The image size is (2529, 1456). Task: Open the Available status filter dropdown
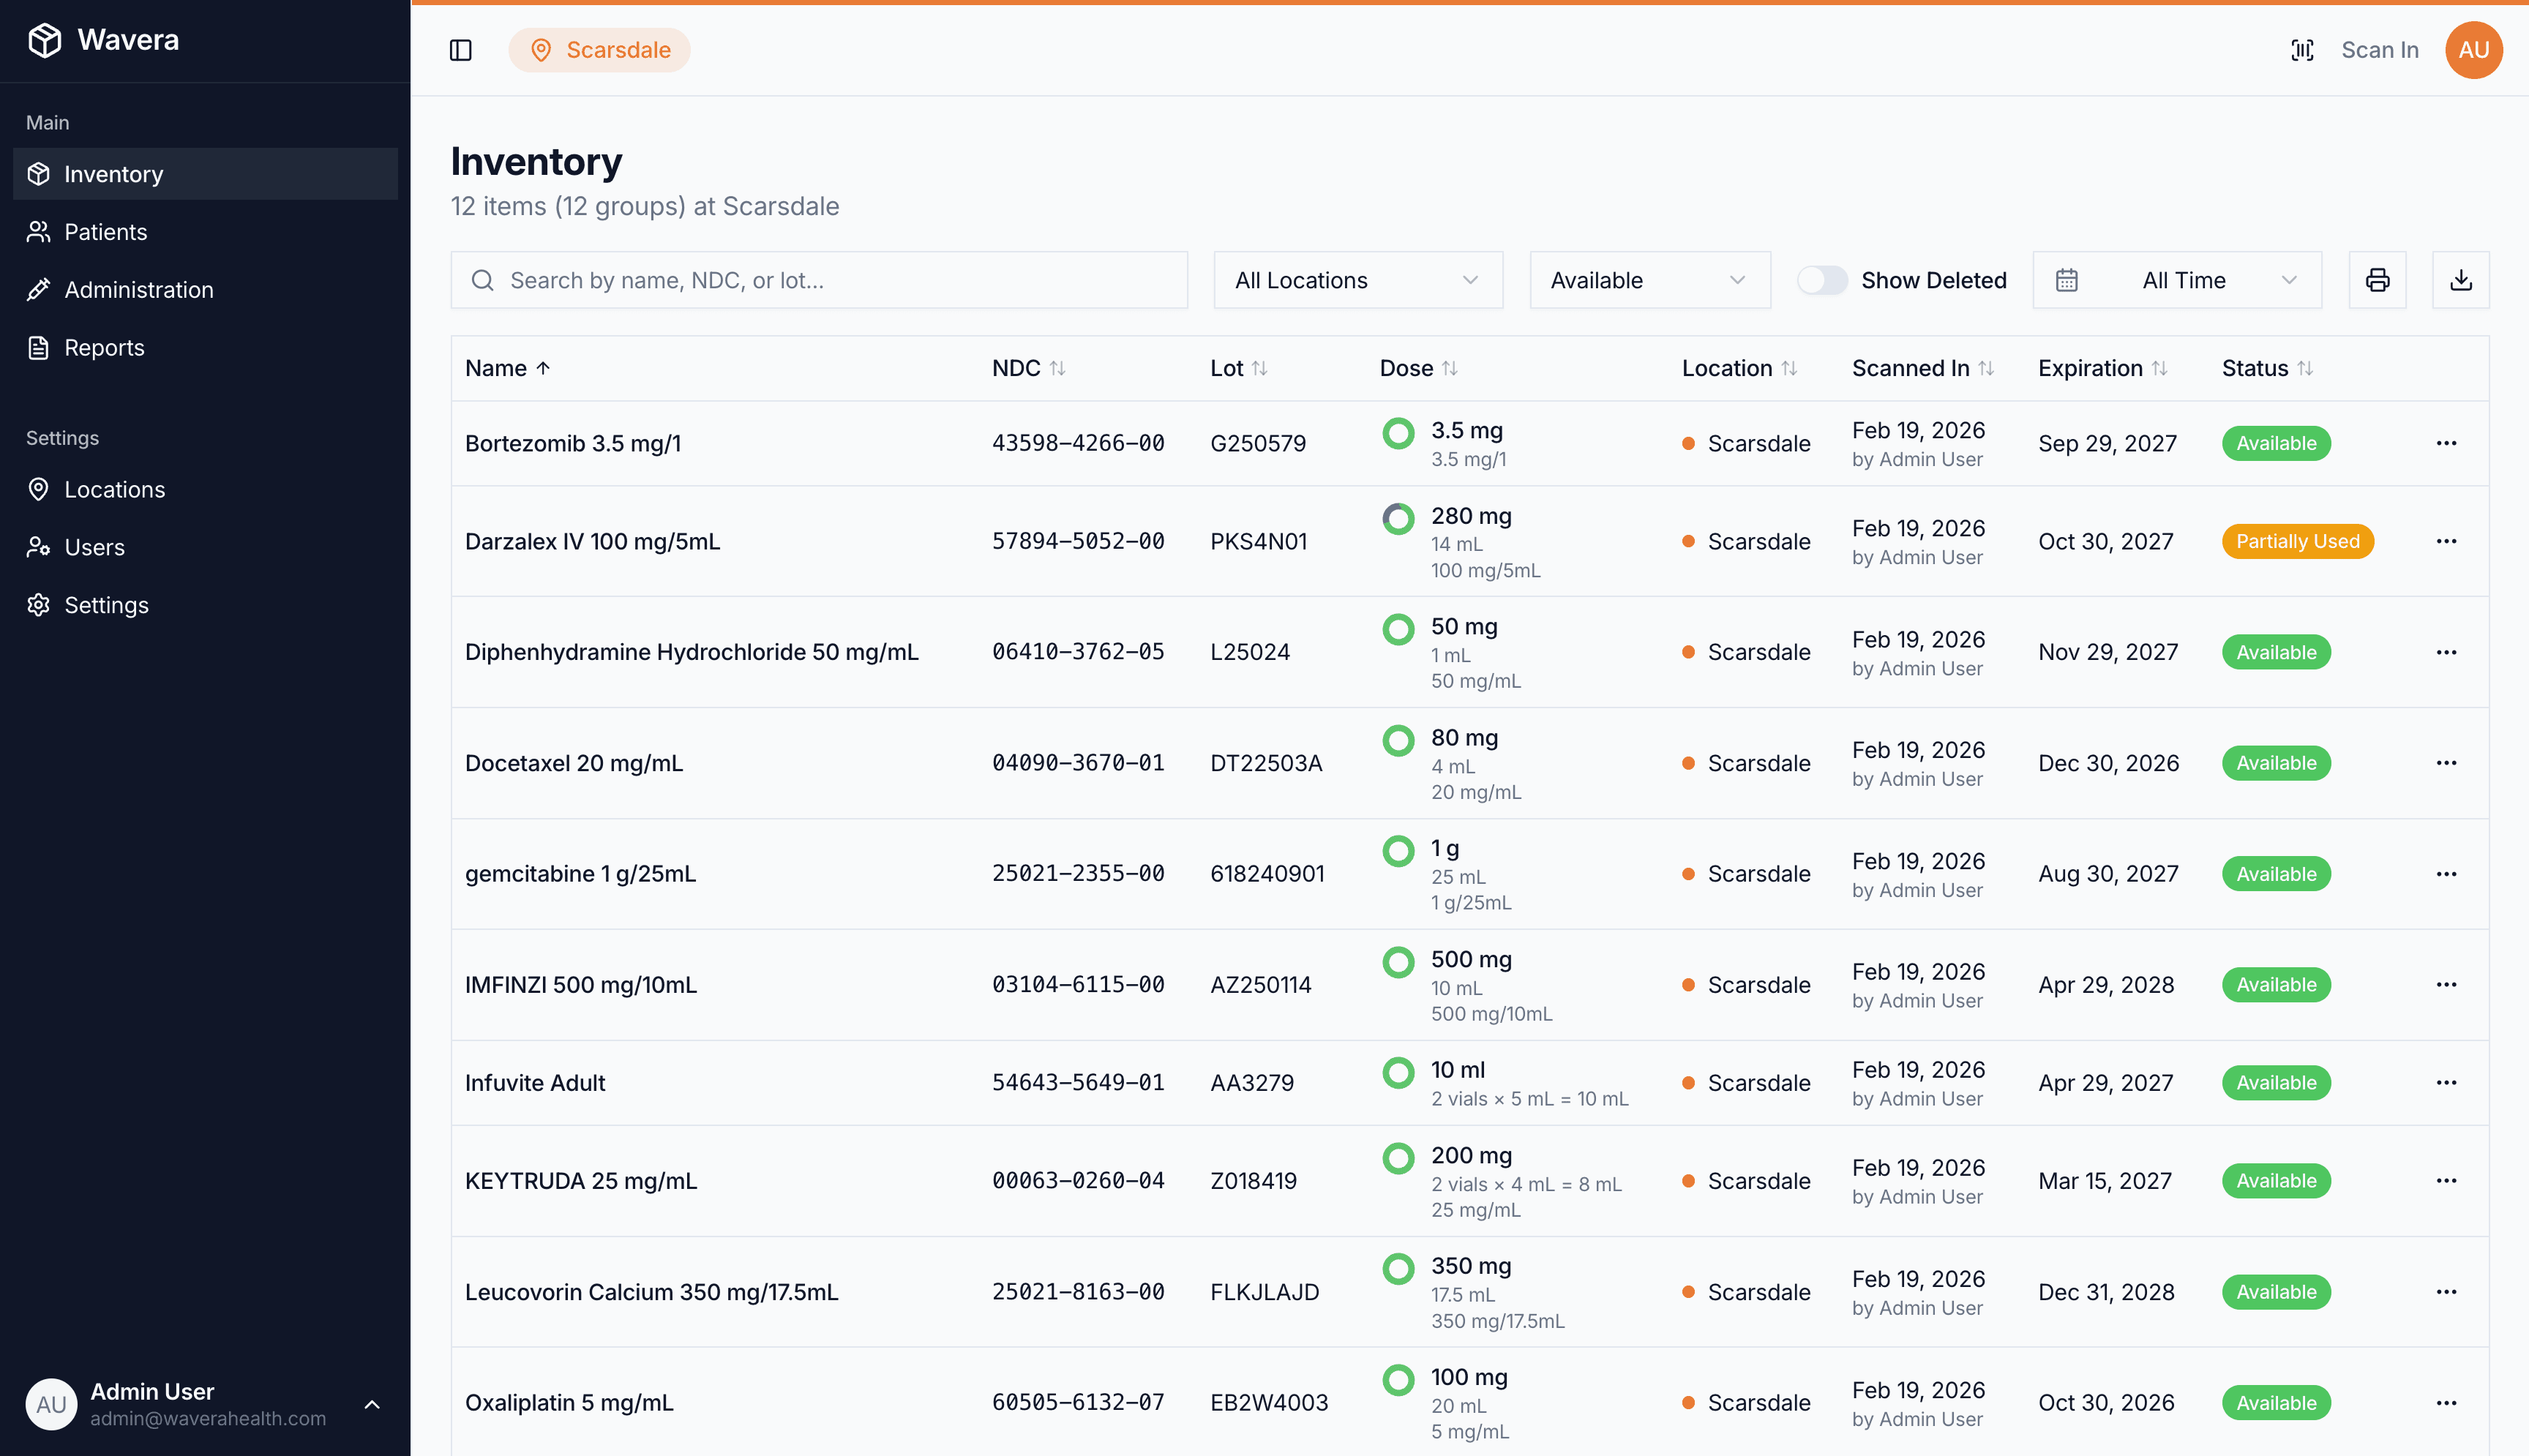click(x=1649, y=280)
